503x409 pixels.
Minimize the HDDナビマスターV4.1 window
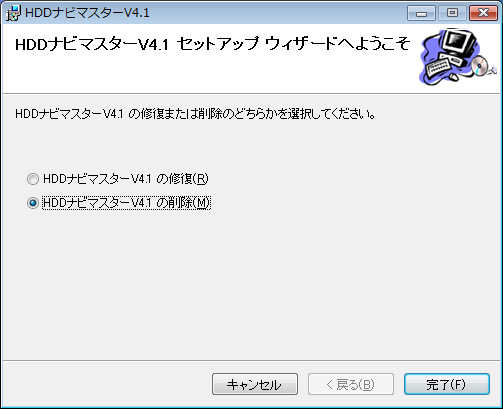pyautogui.click(x=421, y=13)
